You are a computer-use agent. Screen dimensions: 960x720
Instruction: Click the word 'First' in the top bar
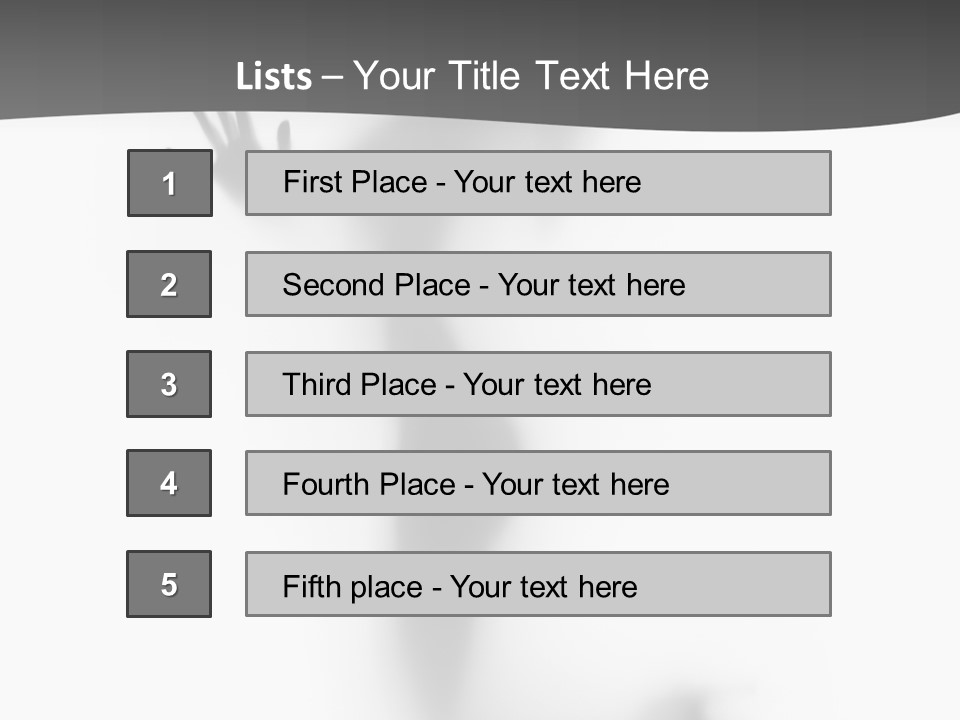tap(313, 182)
